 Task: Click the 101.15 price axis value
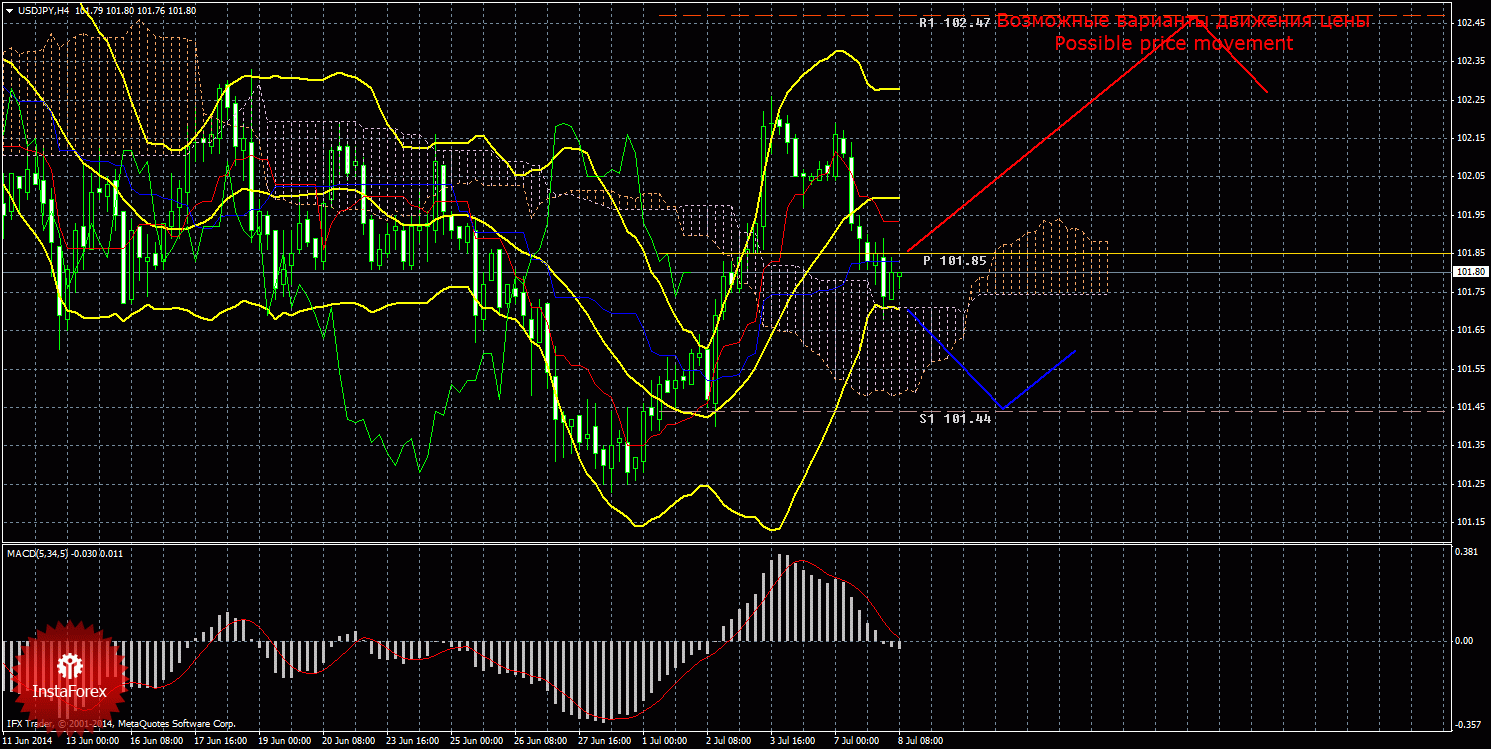pyautogui.click(x=1469, y=522)
